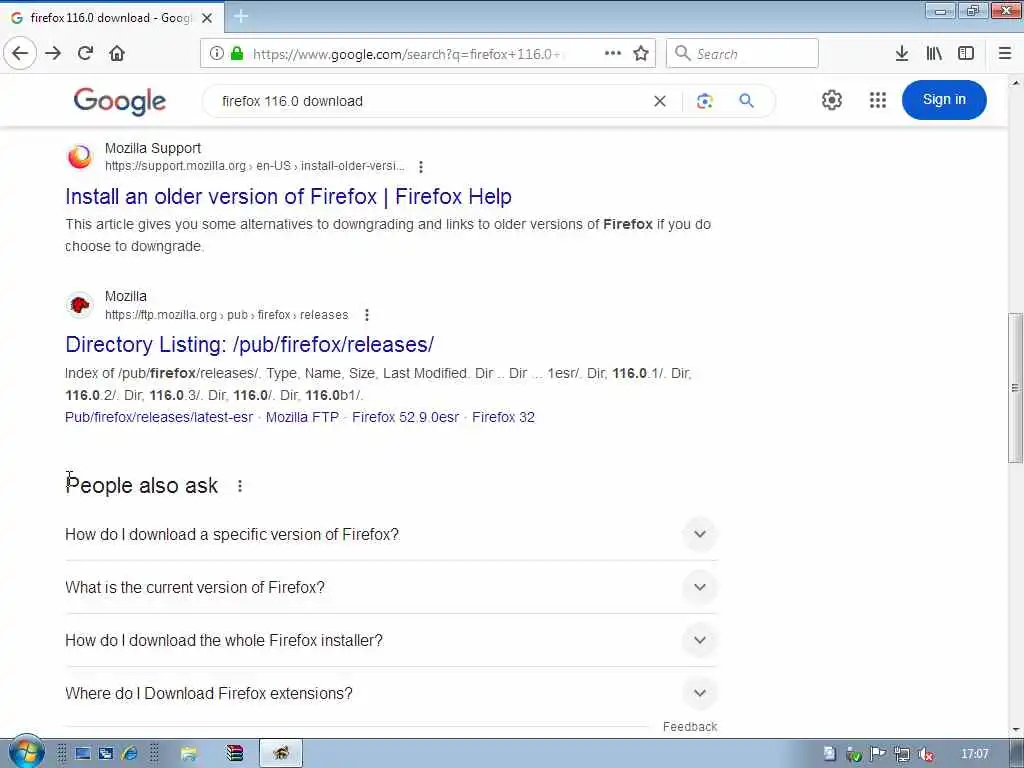
Task: Open a new tab with the plus button
Action: tap(240, 16)
